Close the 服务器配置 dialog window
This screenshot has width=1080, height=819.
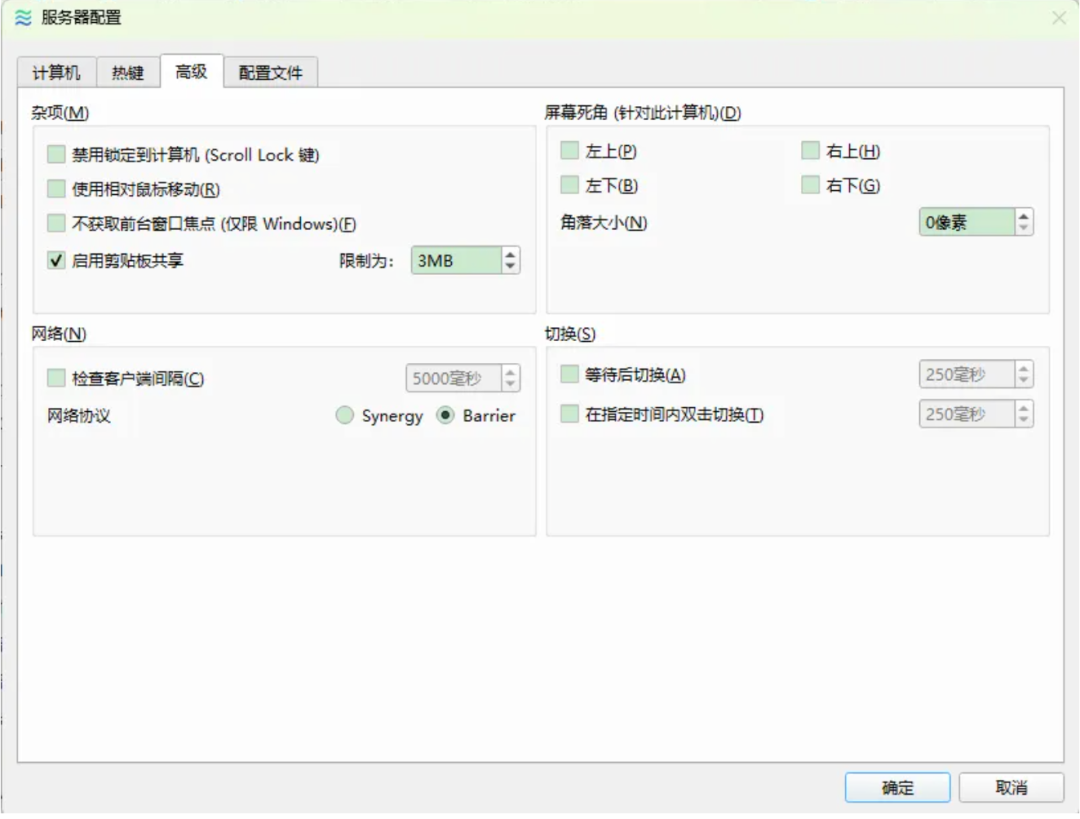[1058, 18]
